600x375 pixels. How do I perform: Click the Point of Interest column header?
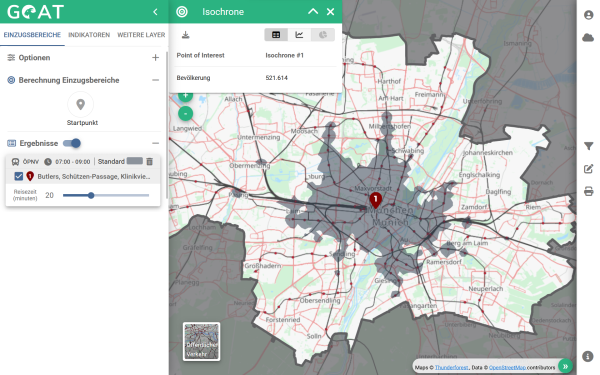(201, 55)
